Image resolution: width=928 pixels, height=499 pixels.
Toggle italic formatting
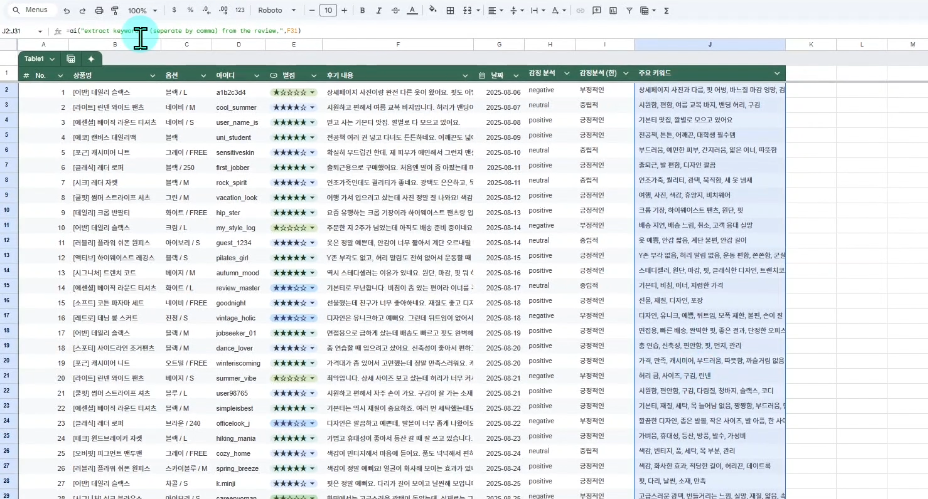(x=379, y=11)
